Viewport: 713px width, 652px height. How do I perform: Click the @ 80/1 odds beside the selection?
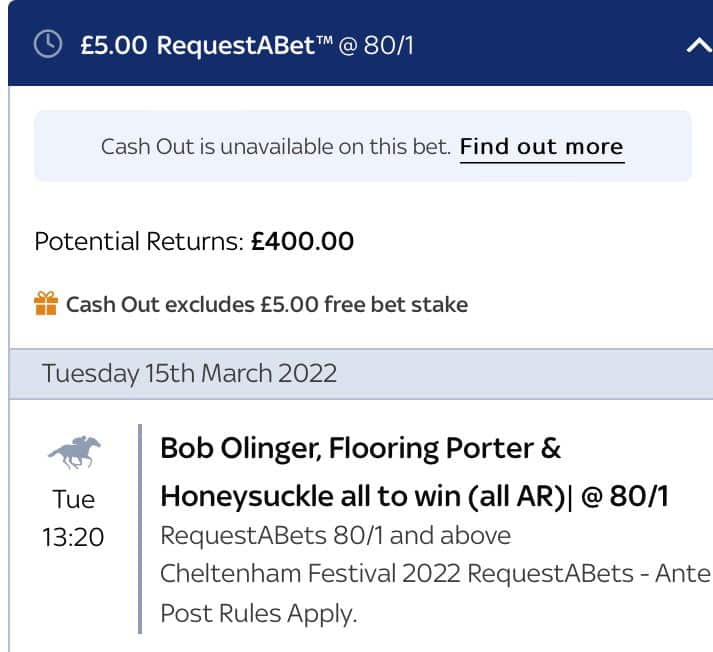pos(625,496)
